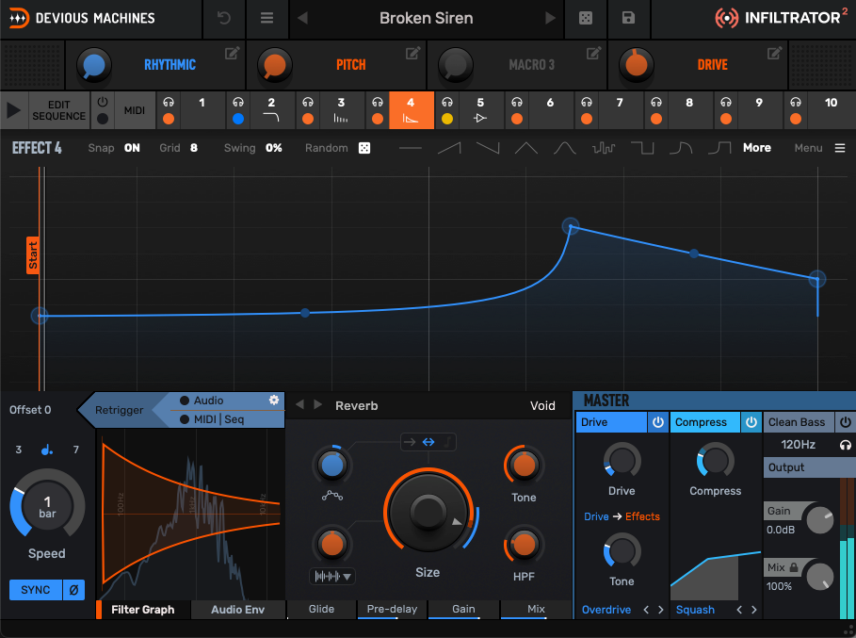Select the MIDI | Seq retrigger option
The width and height of the screenshot is (856, 638).
coord(212,419)
